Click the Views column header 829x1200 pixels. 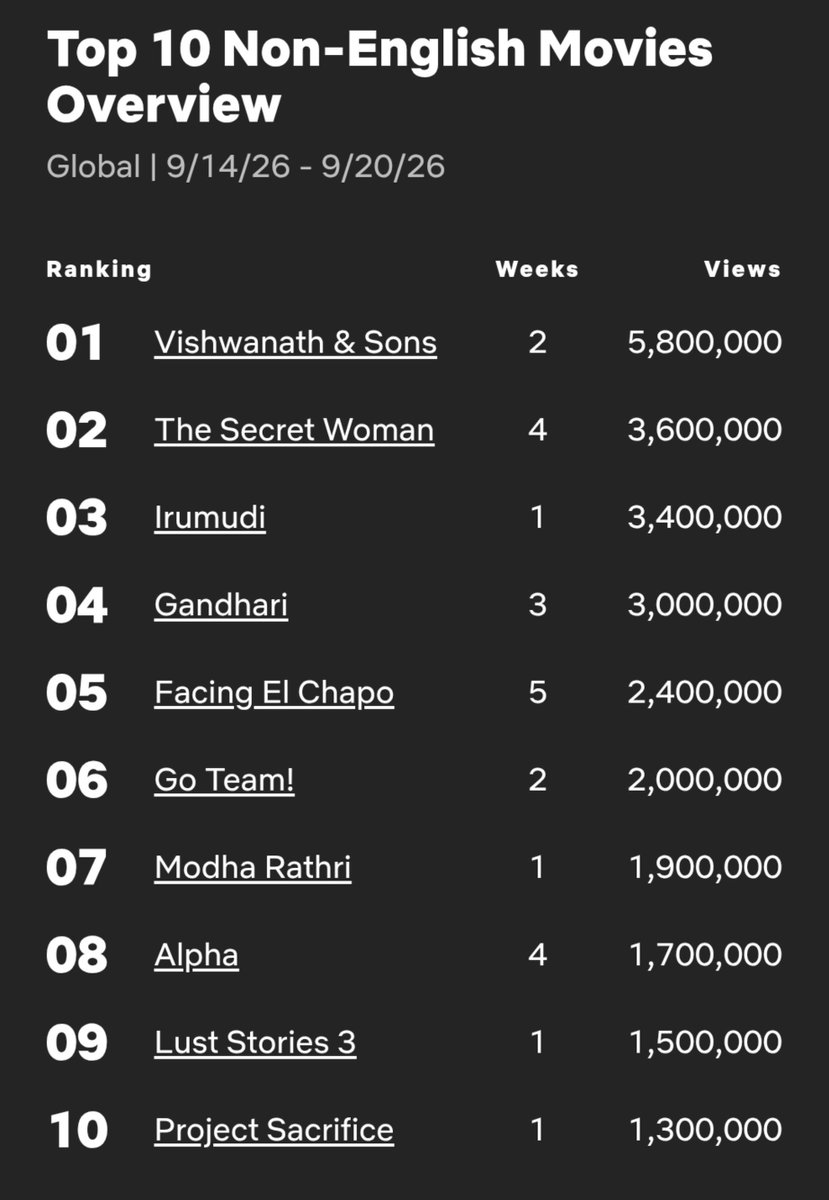pos(742,269)
